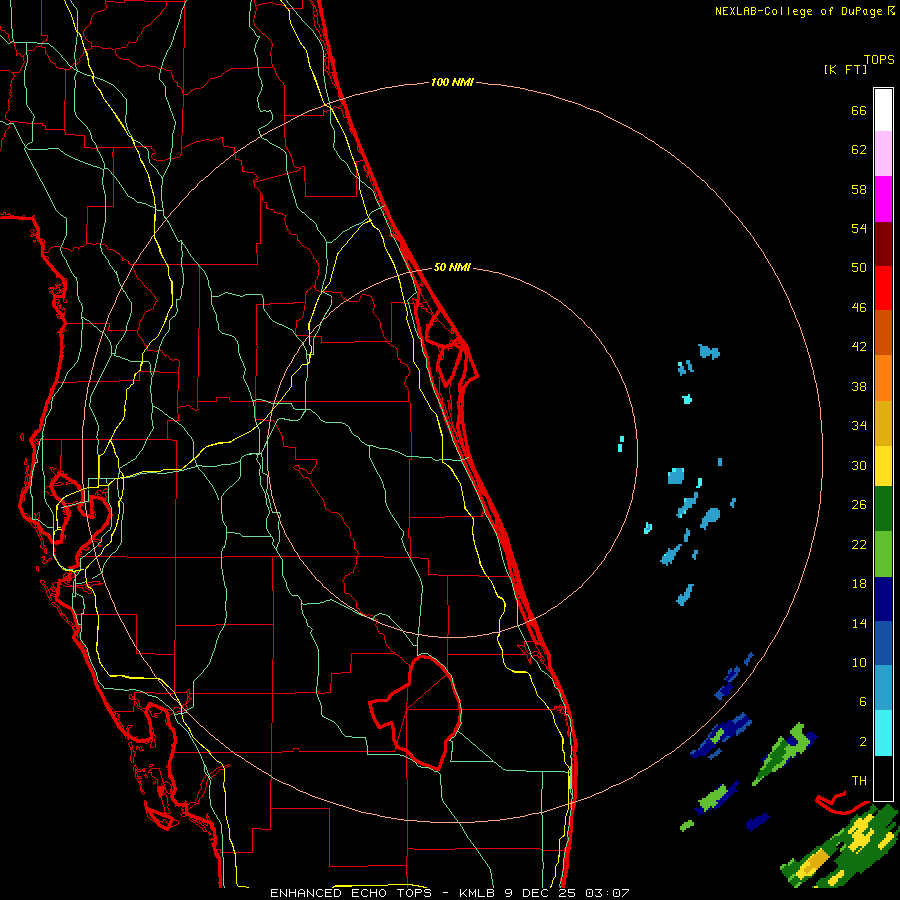
Task: Click the 22 value on the legend
Action: click(859, 544)
